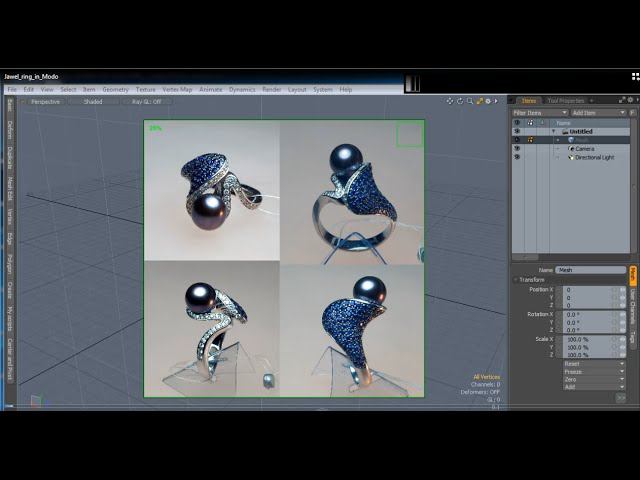The width and height of the screenshot is (640, 480).
Task: Hide the Camera item with its eye
Action: pyautogui.click(x=517, y=149)
